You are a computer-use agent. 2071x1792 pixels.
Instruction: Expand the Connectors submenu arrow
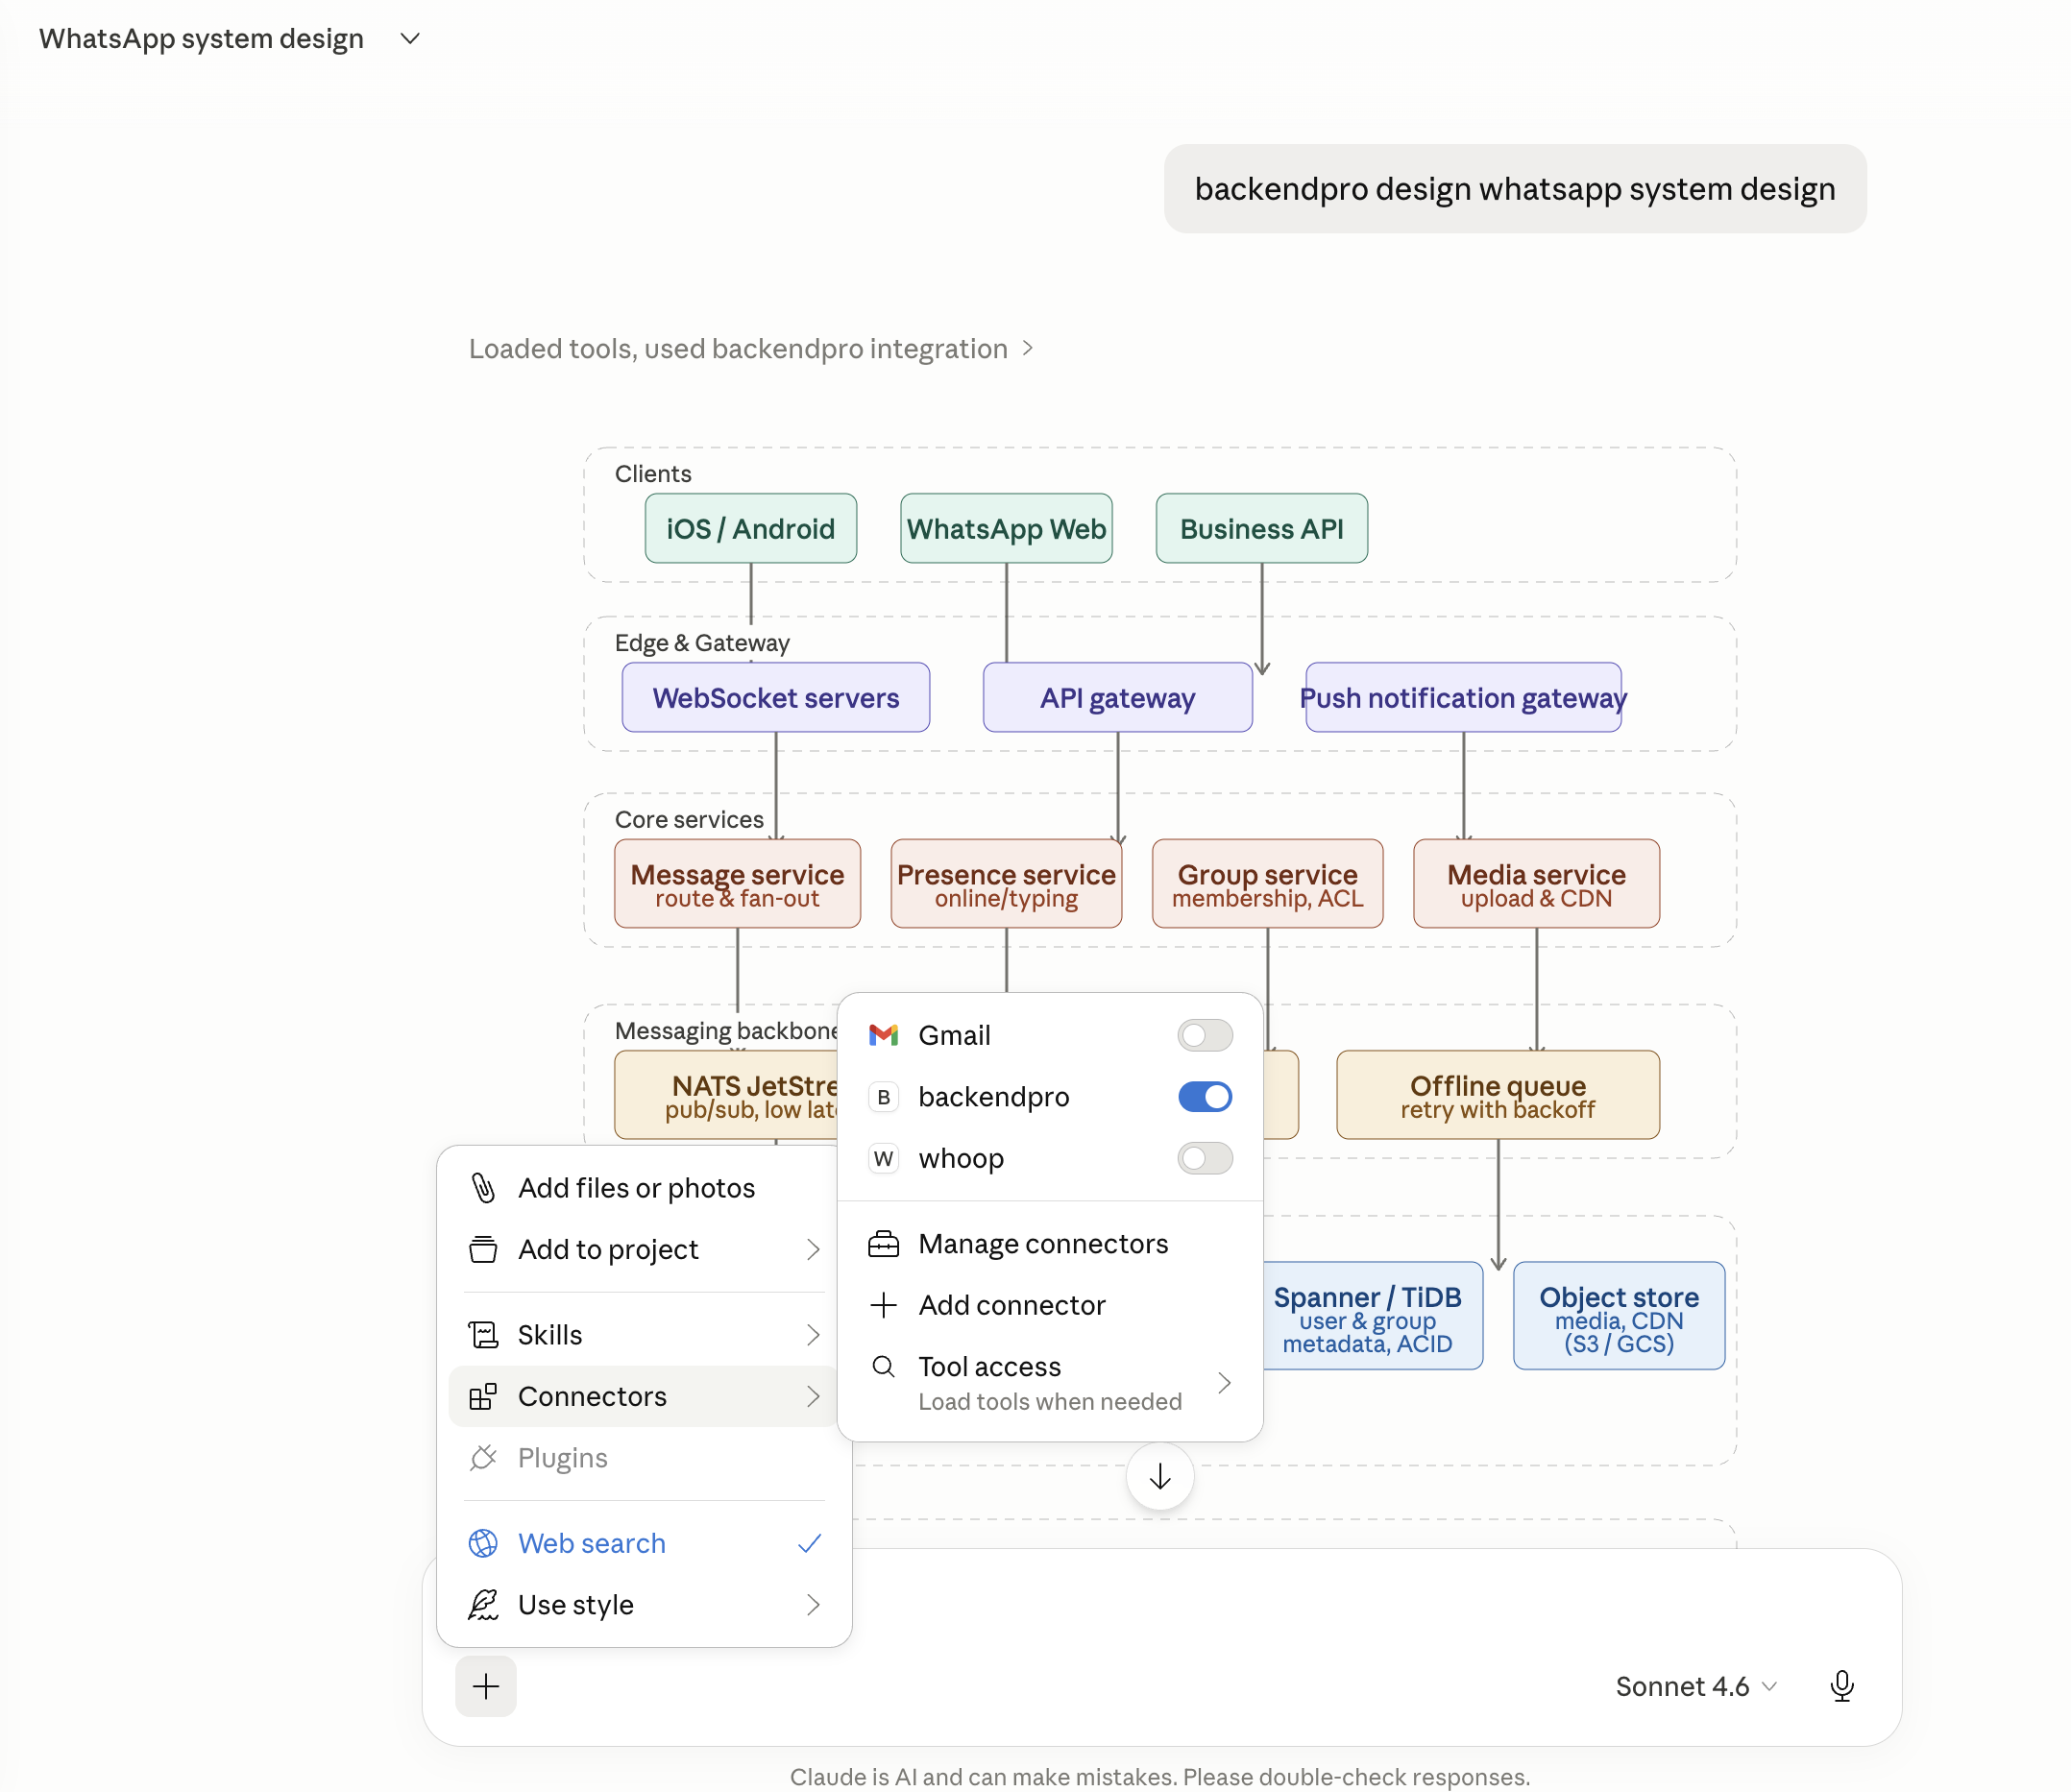pyautogui.click(x=813, y=1396)
